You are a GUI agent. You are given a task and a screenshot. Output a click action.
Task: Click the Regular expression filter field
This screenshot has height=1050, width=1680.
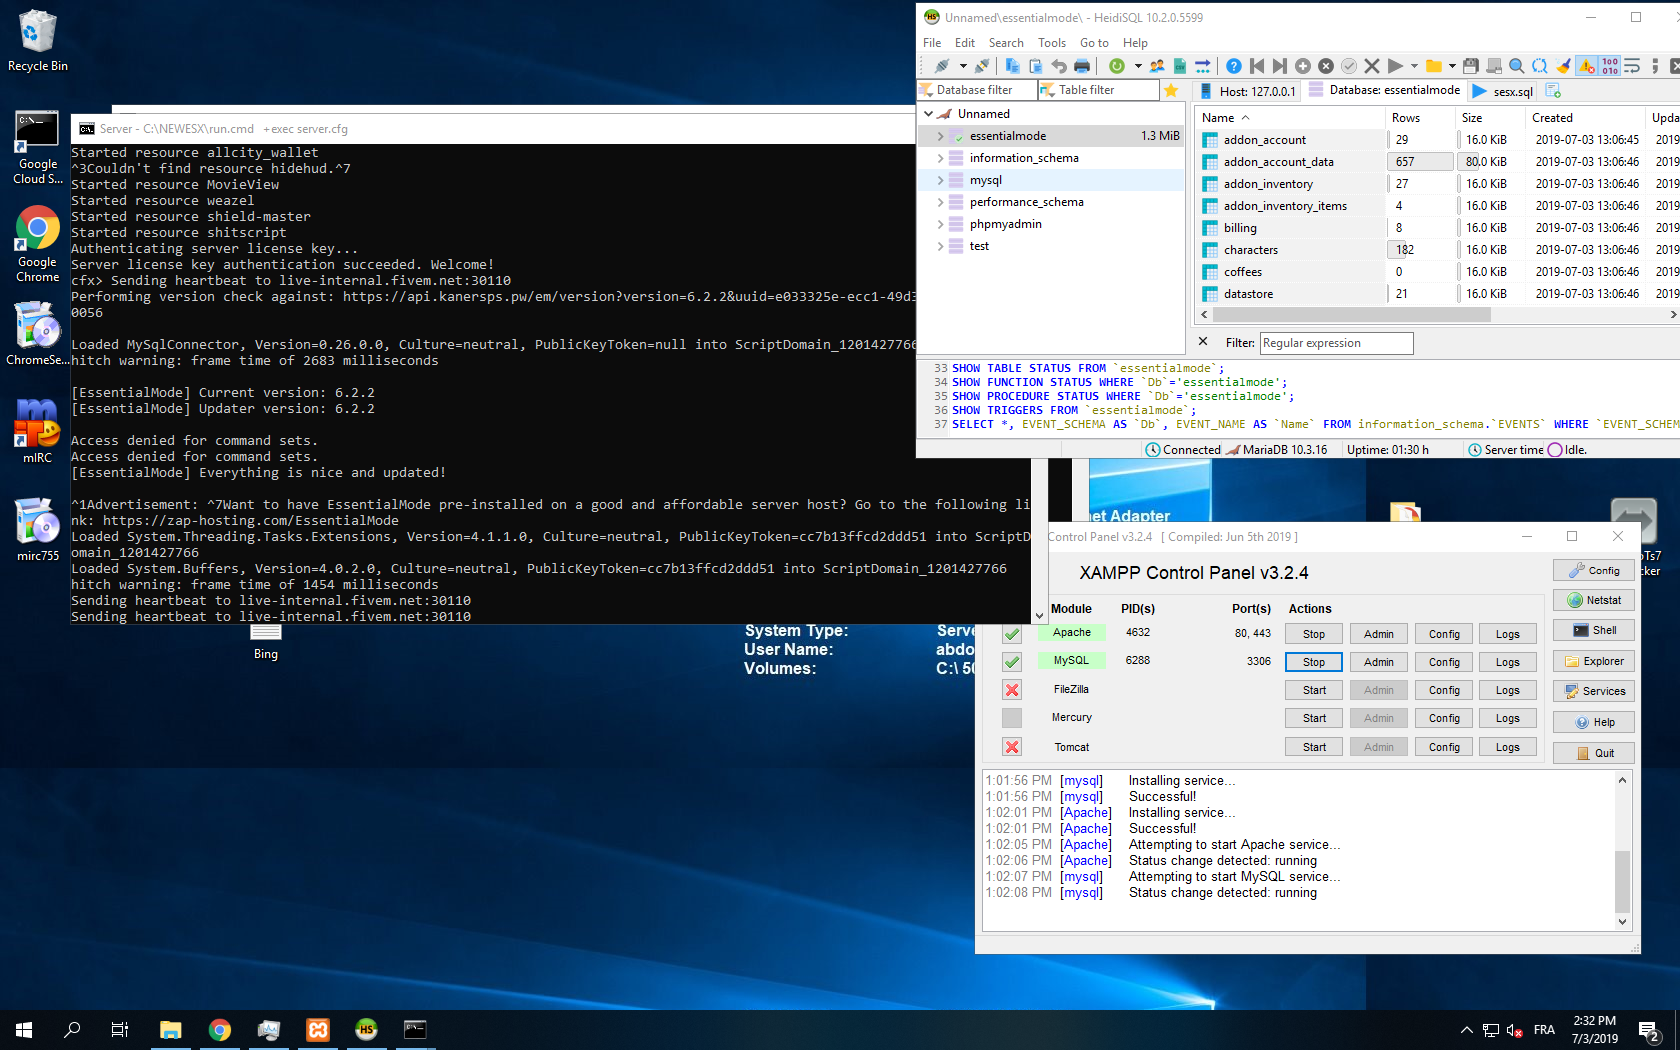point(1336,343)
